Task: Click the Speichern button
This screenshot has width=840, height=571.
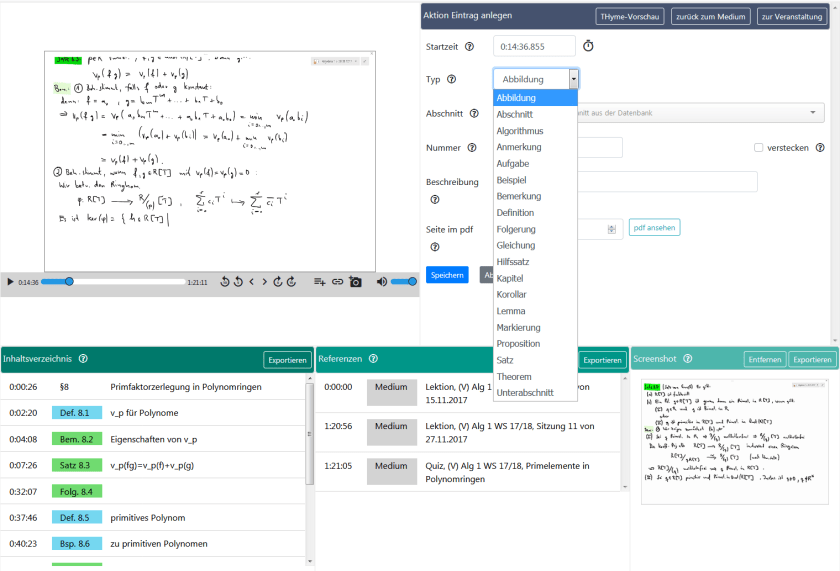Action: coord(447,274)
